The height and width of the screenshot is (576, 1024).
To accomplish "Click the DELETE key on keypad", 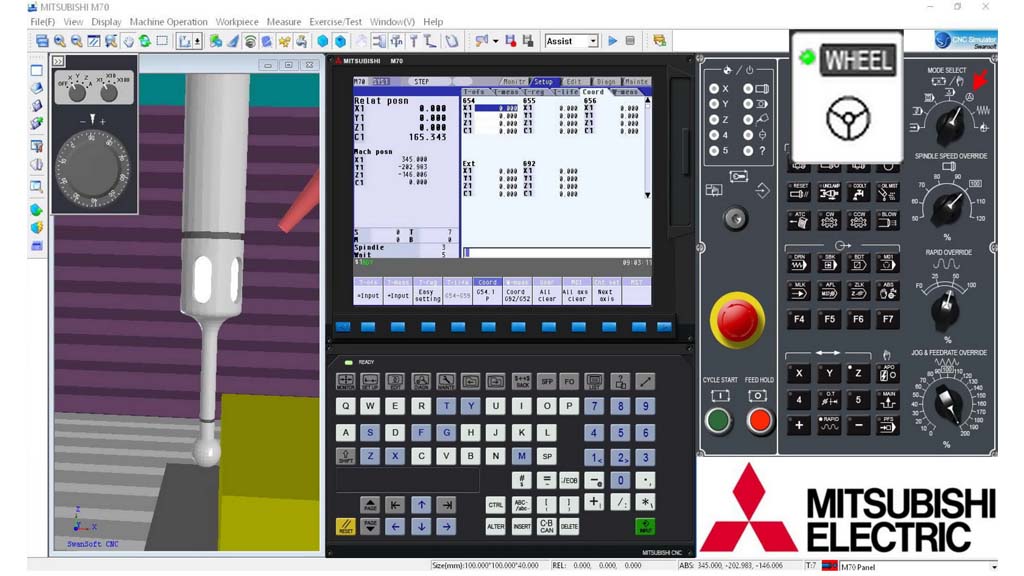I will [x=569, y=526].
